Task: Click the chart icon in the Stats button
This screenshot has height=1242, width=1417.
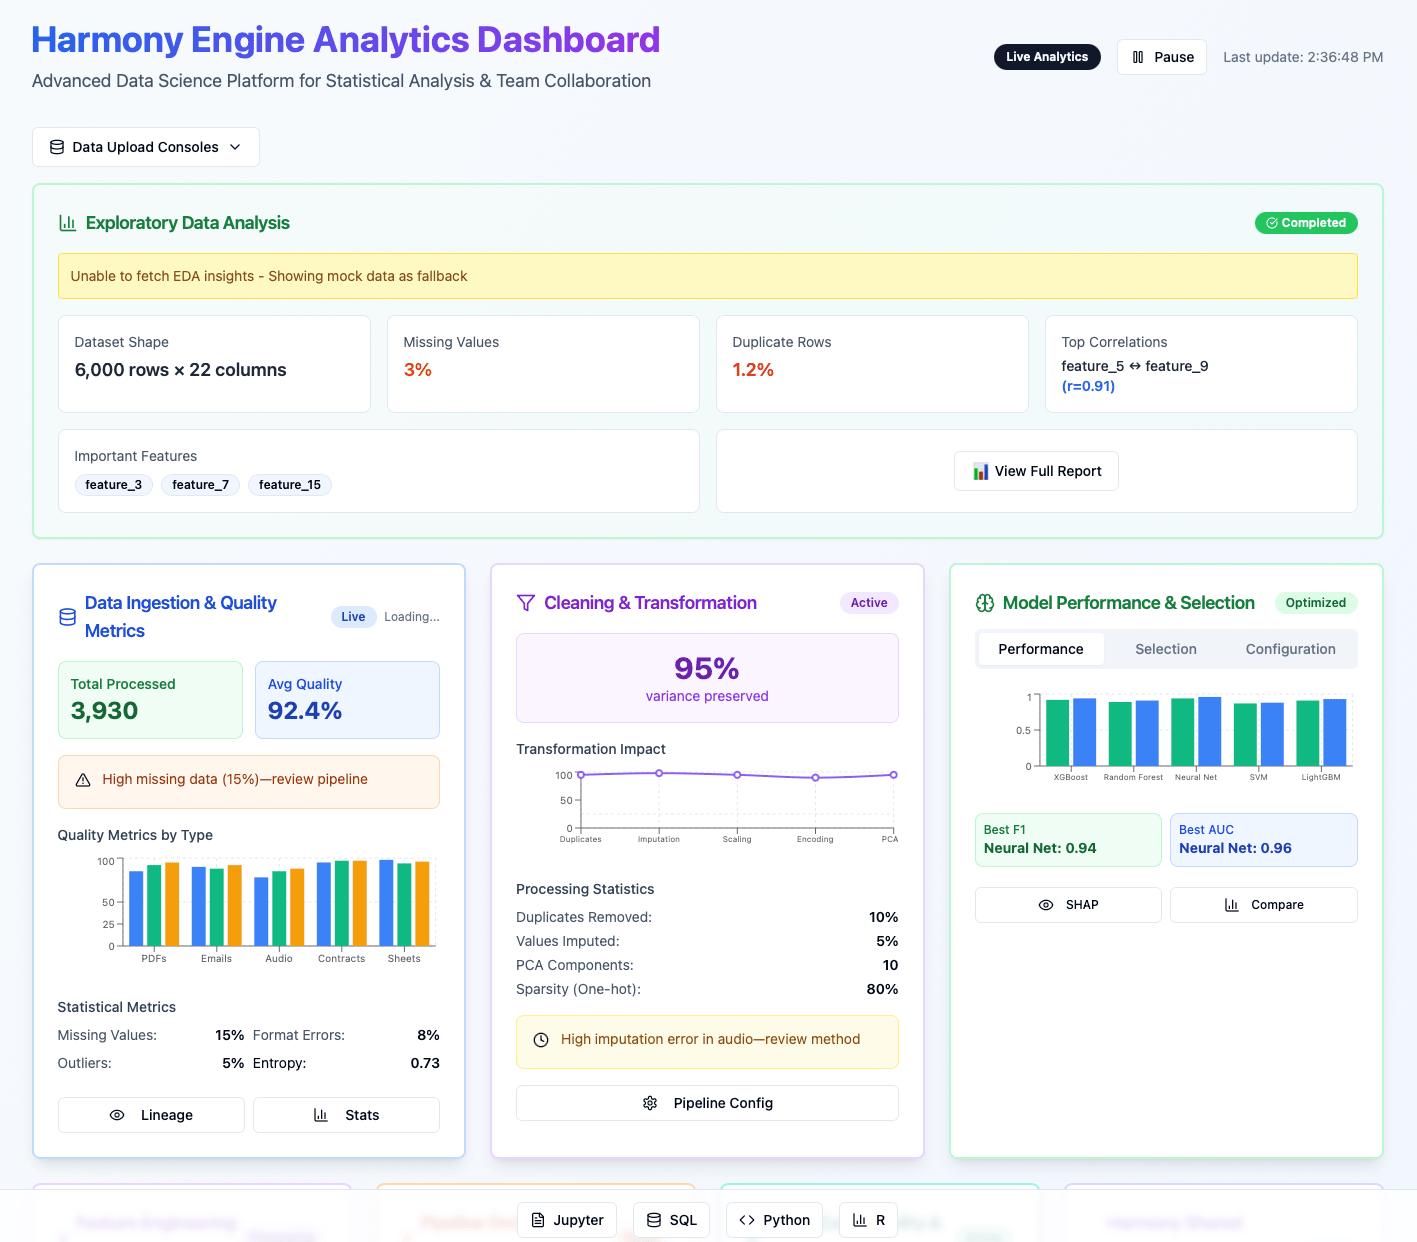Action: tap(321, 1115)
